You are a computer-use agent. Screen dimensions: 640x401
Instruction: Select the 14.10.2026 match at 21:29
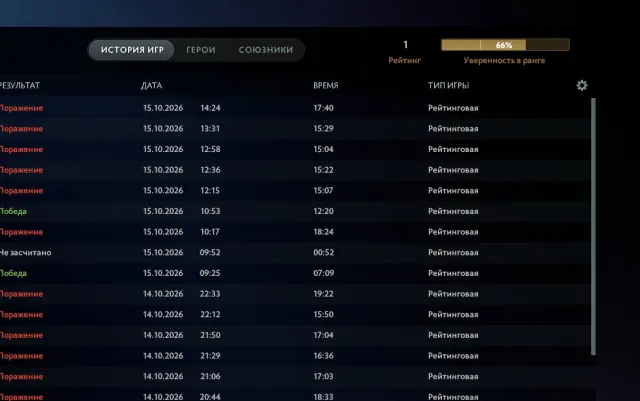(x=295, y=356)
